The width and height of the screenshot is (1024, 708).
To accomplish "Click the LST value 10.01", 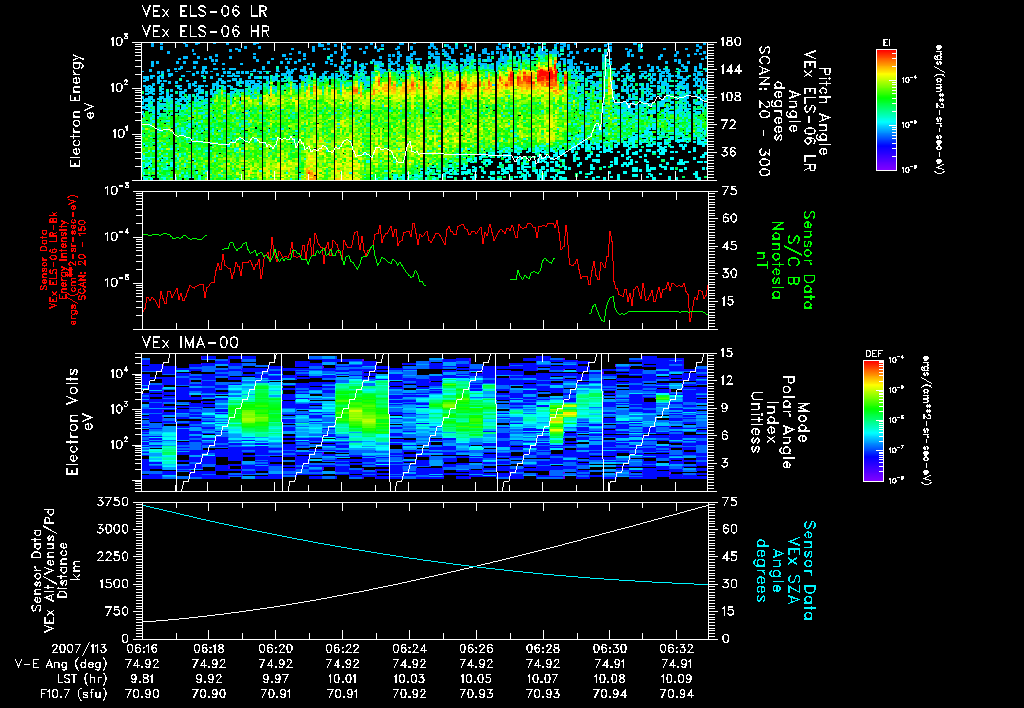I will click(342, 679).
